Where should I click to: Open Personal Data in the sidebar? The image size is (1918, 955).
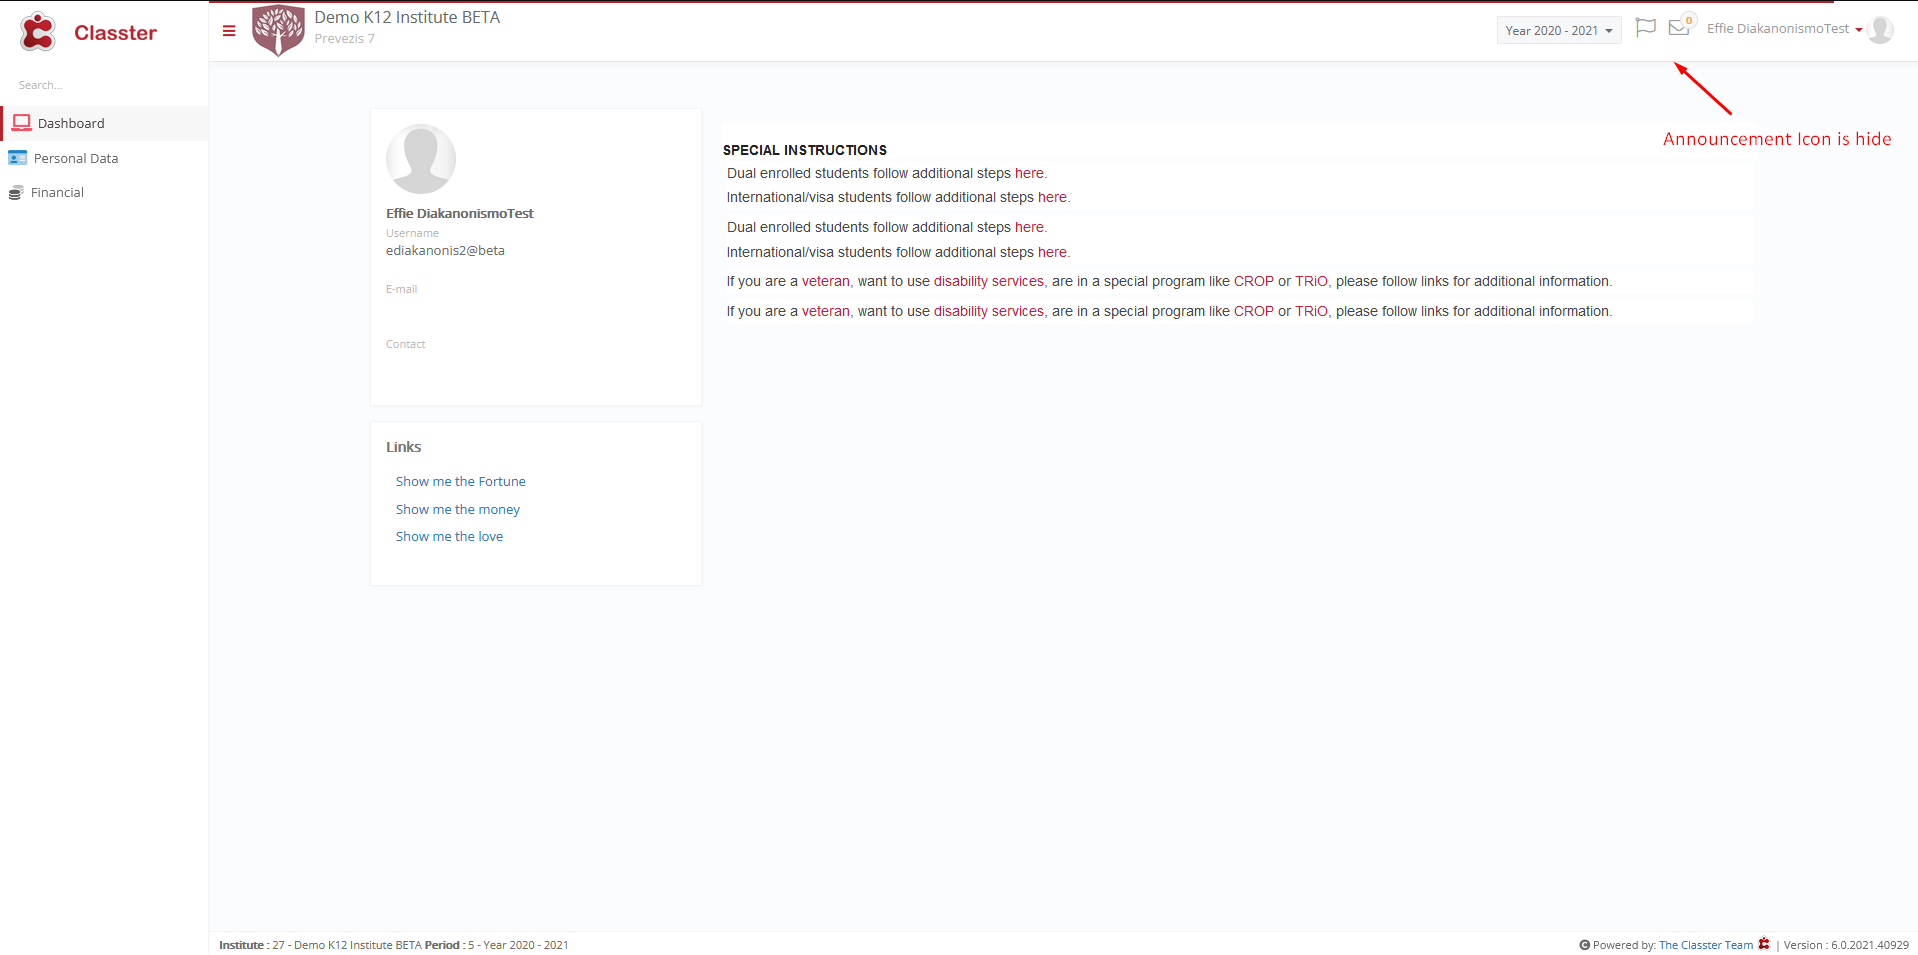pos(105,158)
